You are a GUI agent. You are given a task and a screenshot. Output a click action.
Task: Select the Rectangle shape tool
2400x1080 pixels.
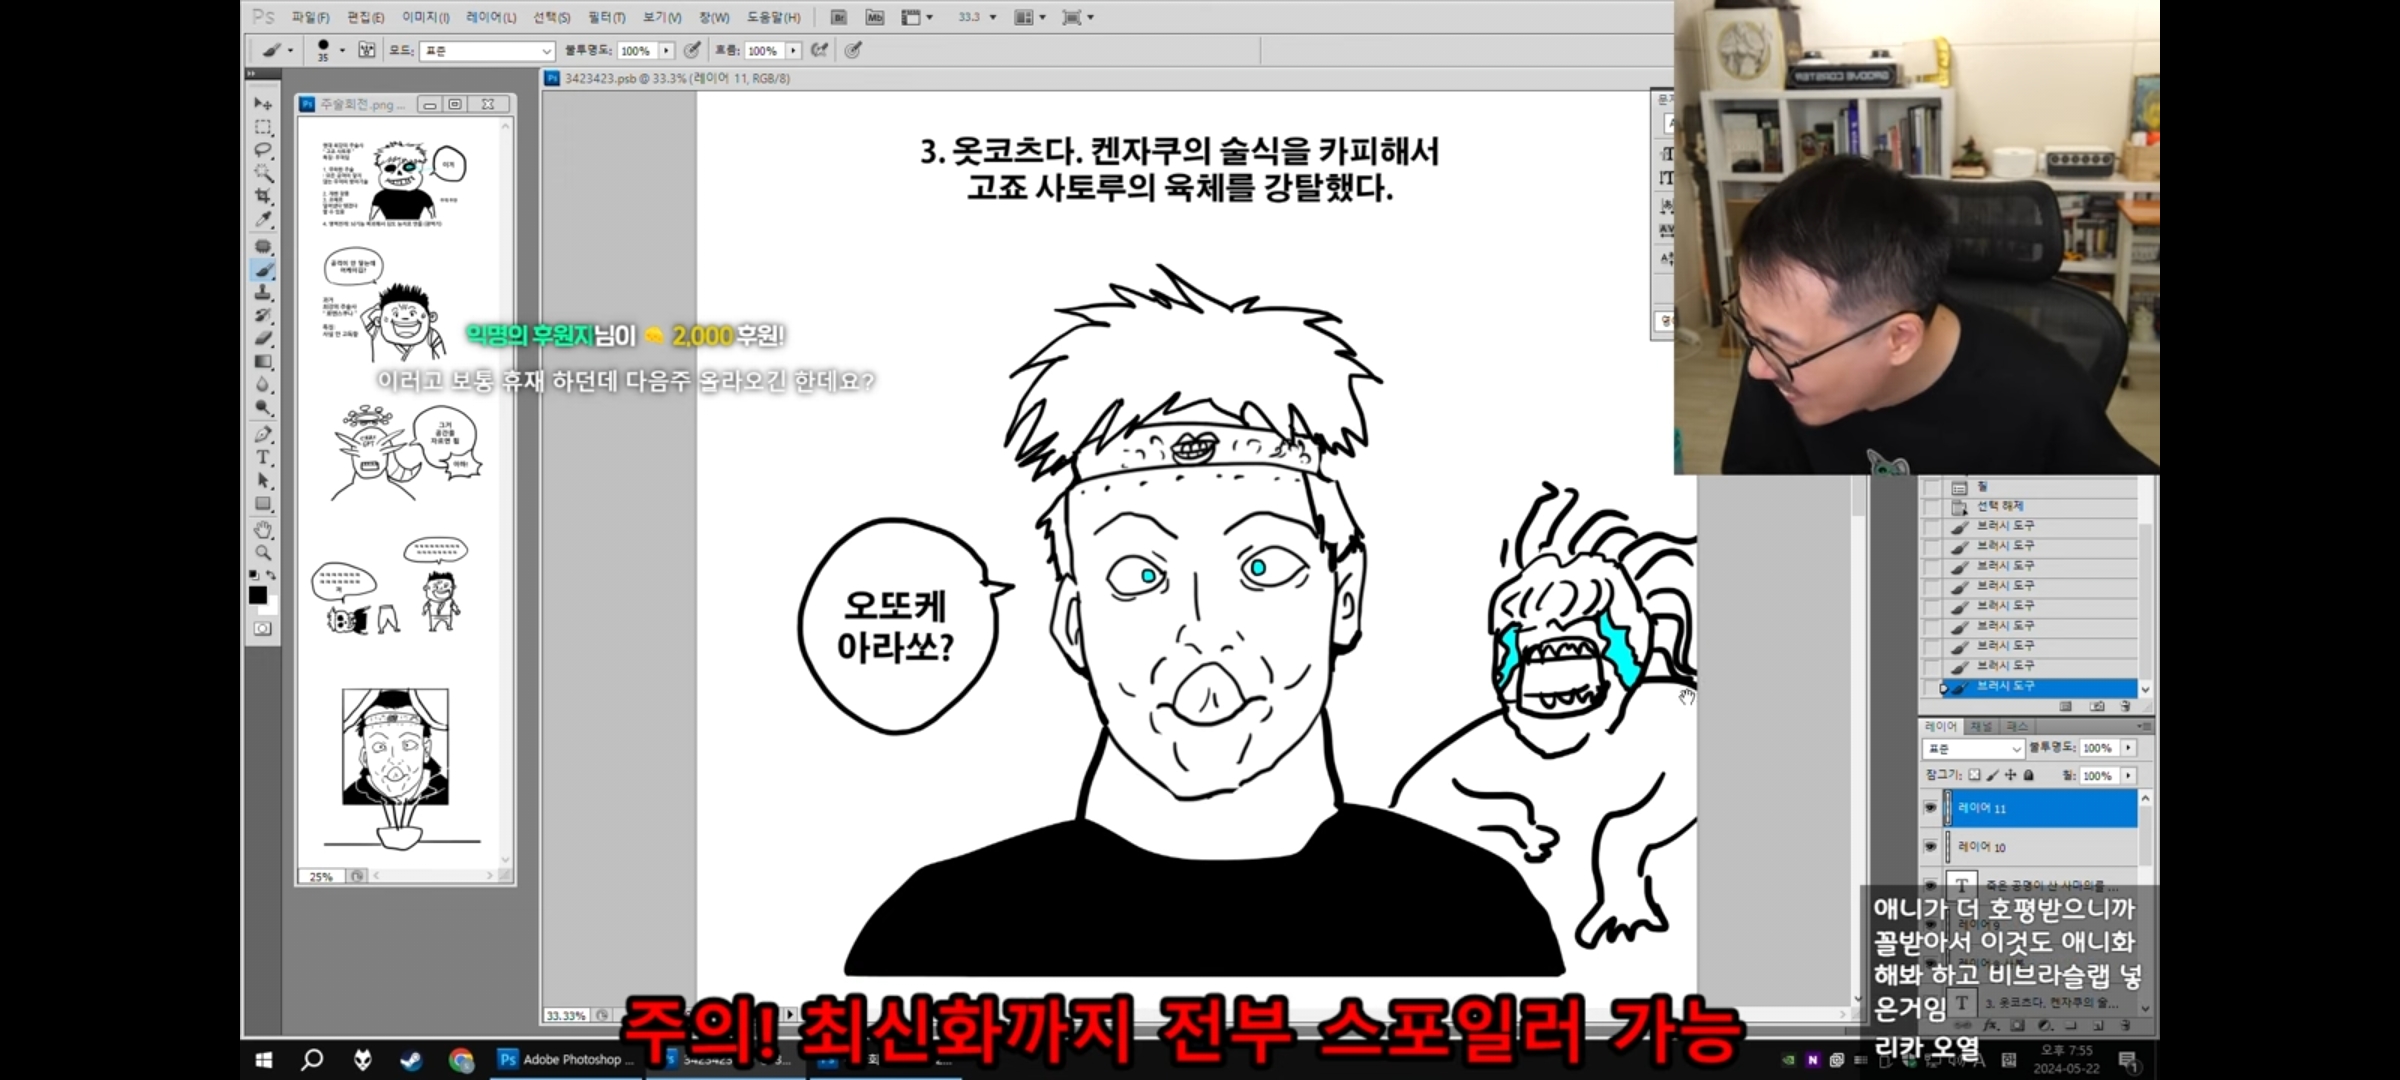pyautogui.click(x=263, y=503)
